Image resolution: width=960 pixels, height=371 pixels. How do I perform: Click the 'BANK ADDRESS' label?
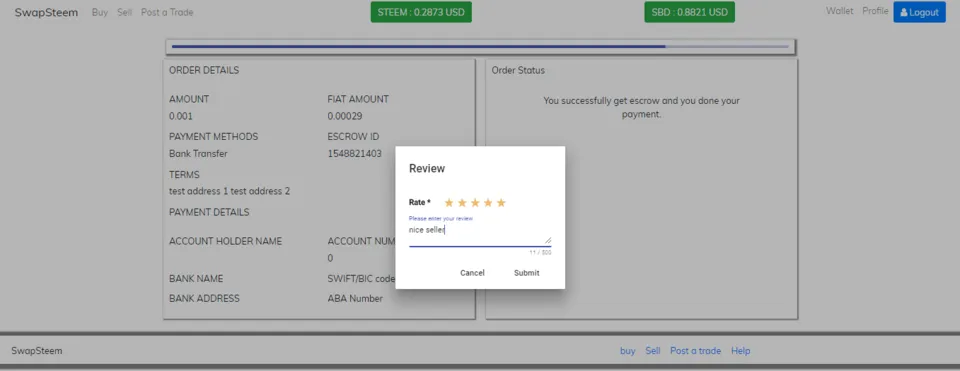pyautogui.click(x=204, y=299)
